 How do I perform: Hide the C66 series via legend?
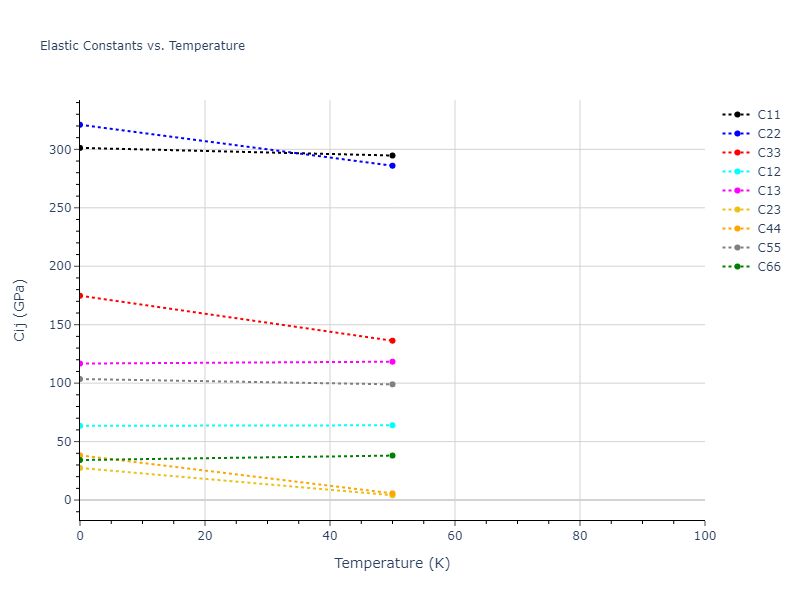768,267
